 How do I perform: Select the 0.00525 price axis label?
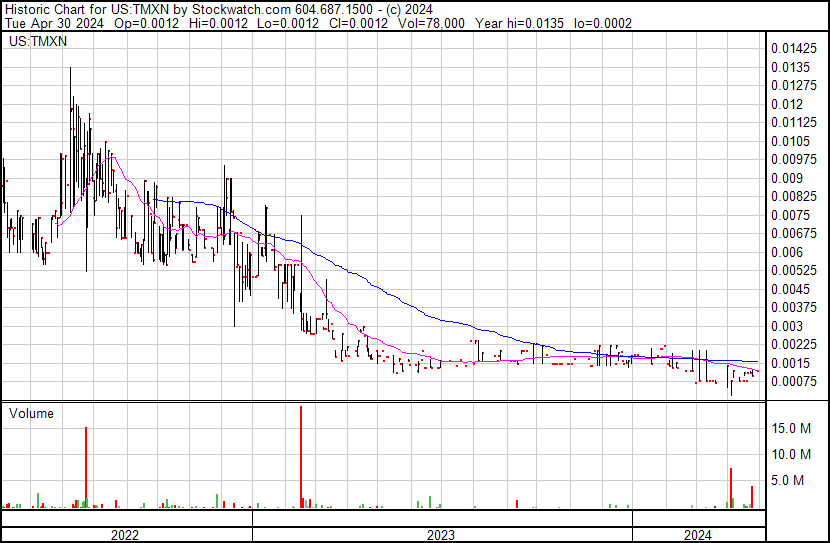point(794,270)
